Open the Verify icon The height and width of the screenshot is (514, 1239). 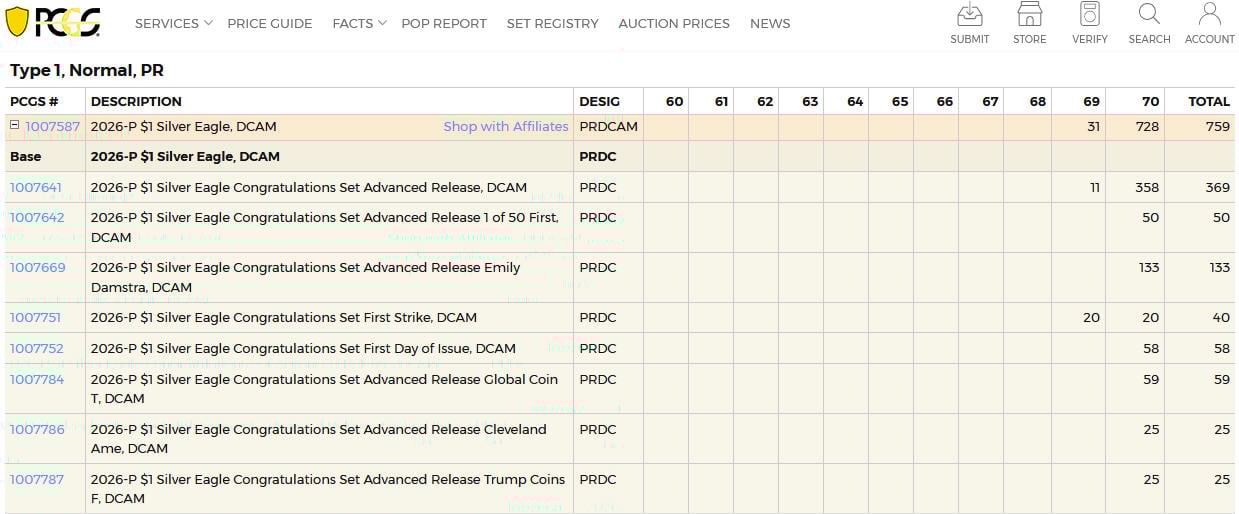pos(1089,15)
